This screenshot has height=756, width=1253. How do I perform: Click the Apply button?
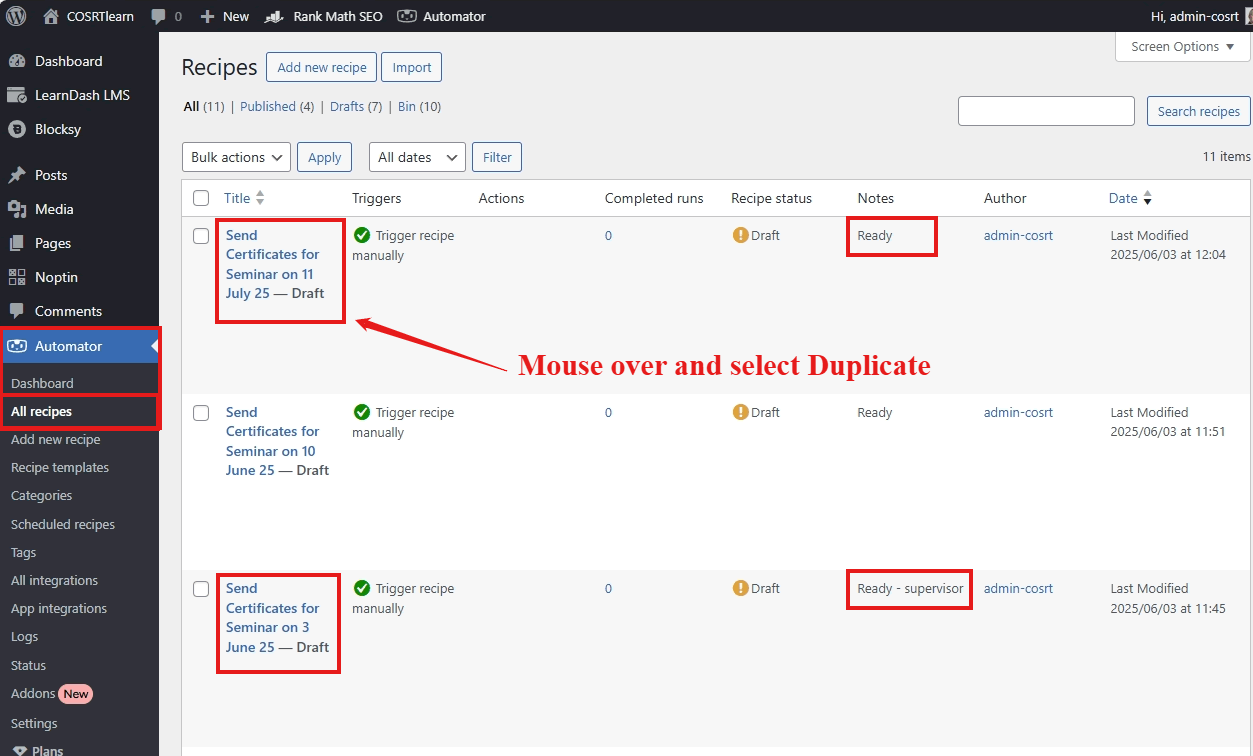[x=324, y=157]
